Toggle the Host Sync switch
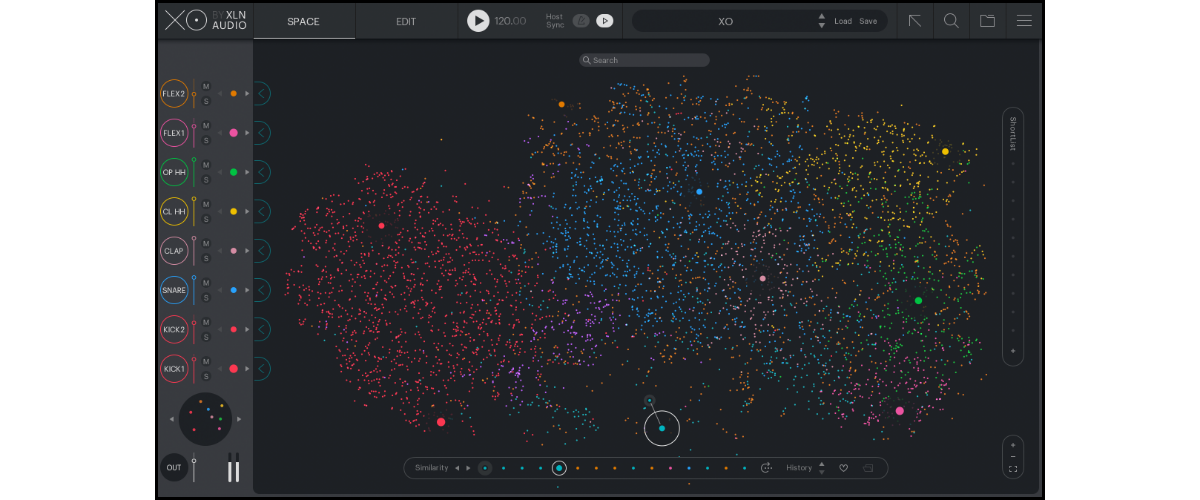Image resolution: width=1200 pixels, height=500 pixels. [x=581, y=21]
